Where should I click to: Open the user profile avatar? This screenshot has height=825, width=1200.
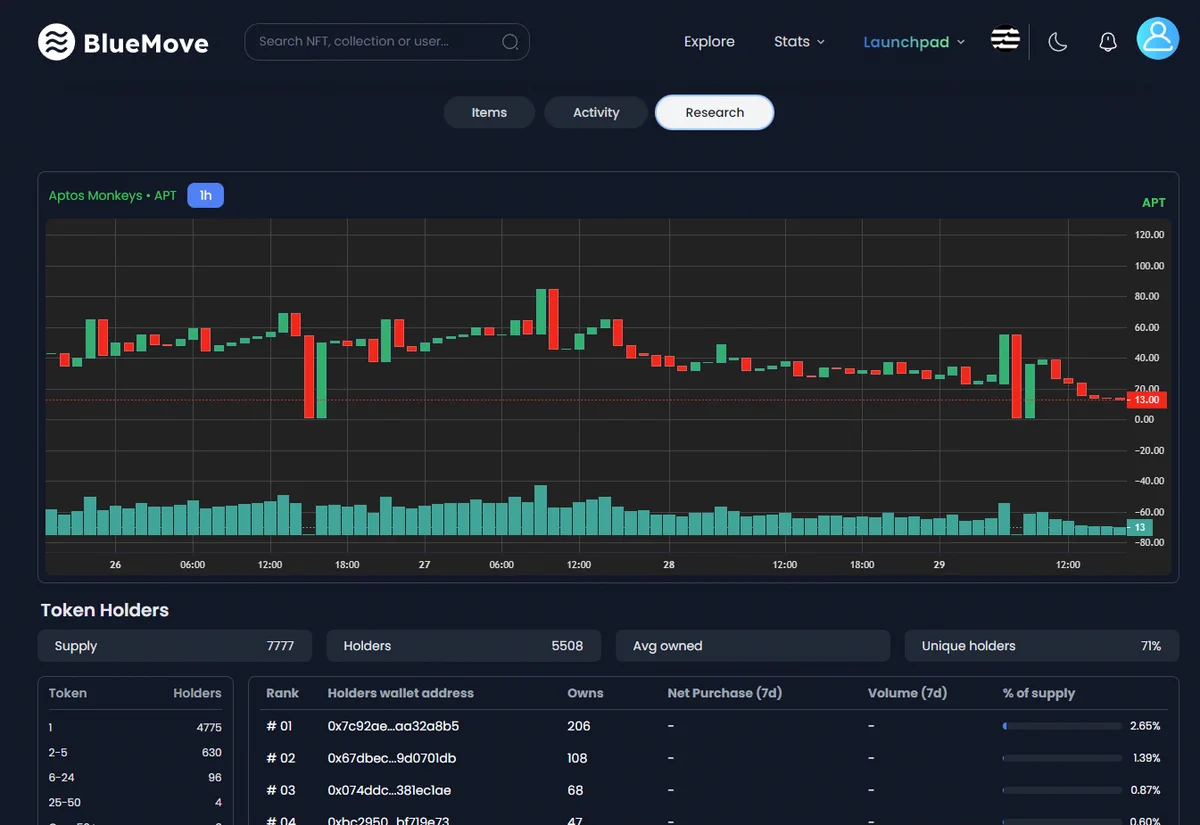click(1158, 38)
